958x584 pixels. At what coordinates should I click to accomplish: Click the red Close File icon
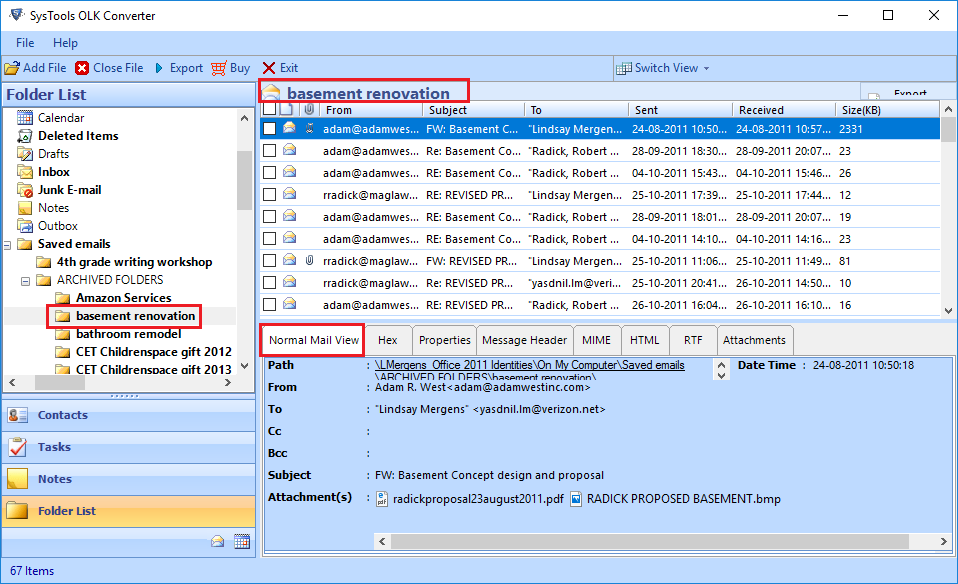(82, 68)
